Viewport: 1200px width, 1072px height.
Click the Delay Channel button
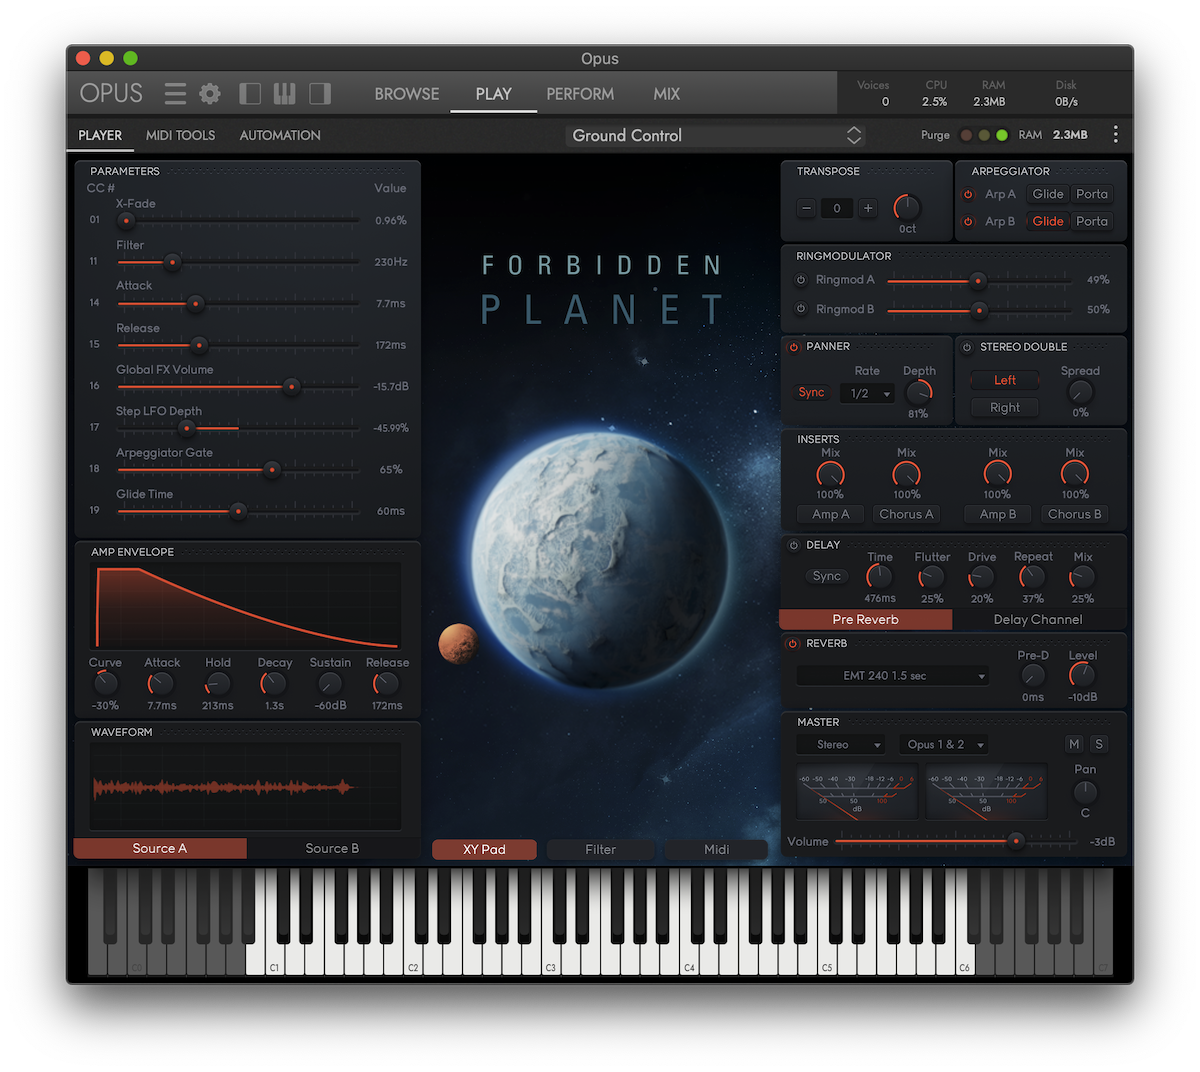(1038, 619)
